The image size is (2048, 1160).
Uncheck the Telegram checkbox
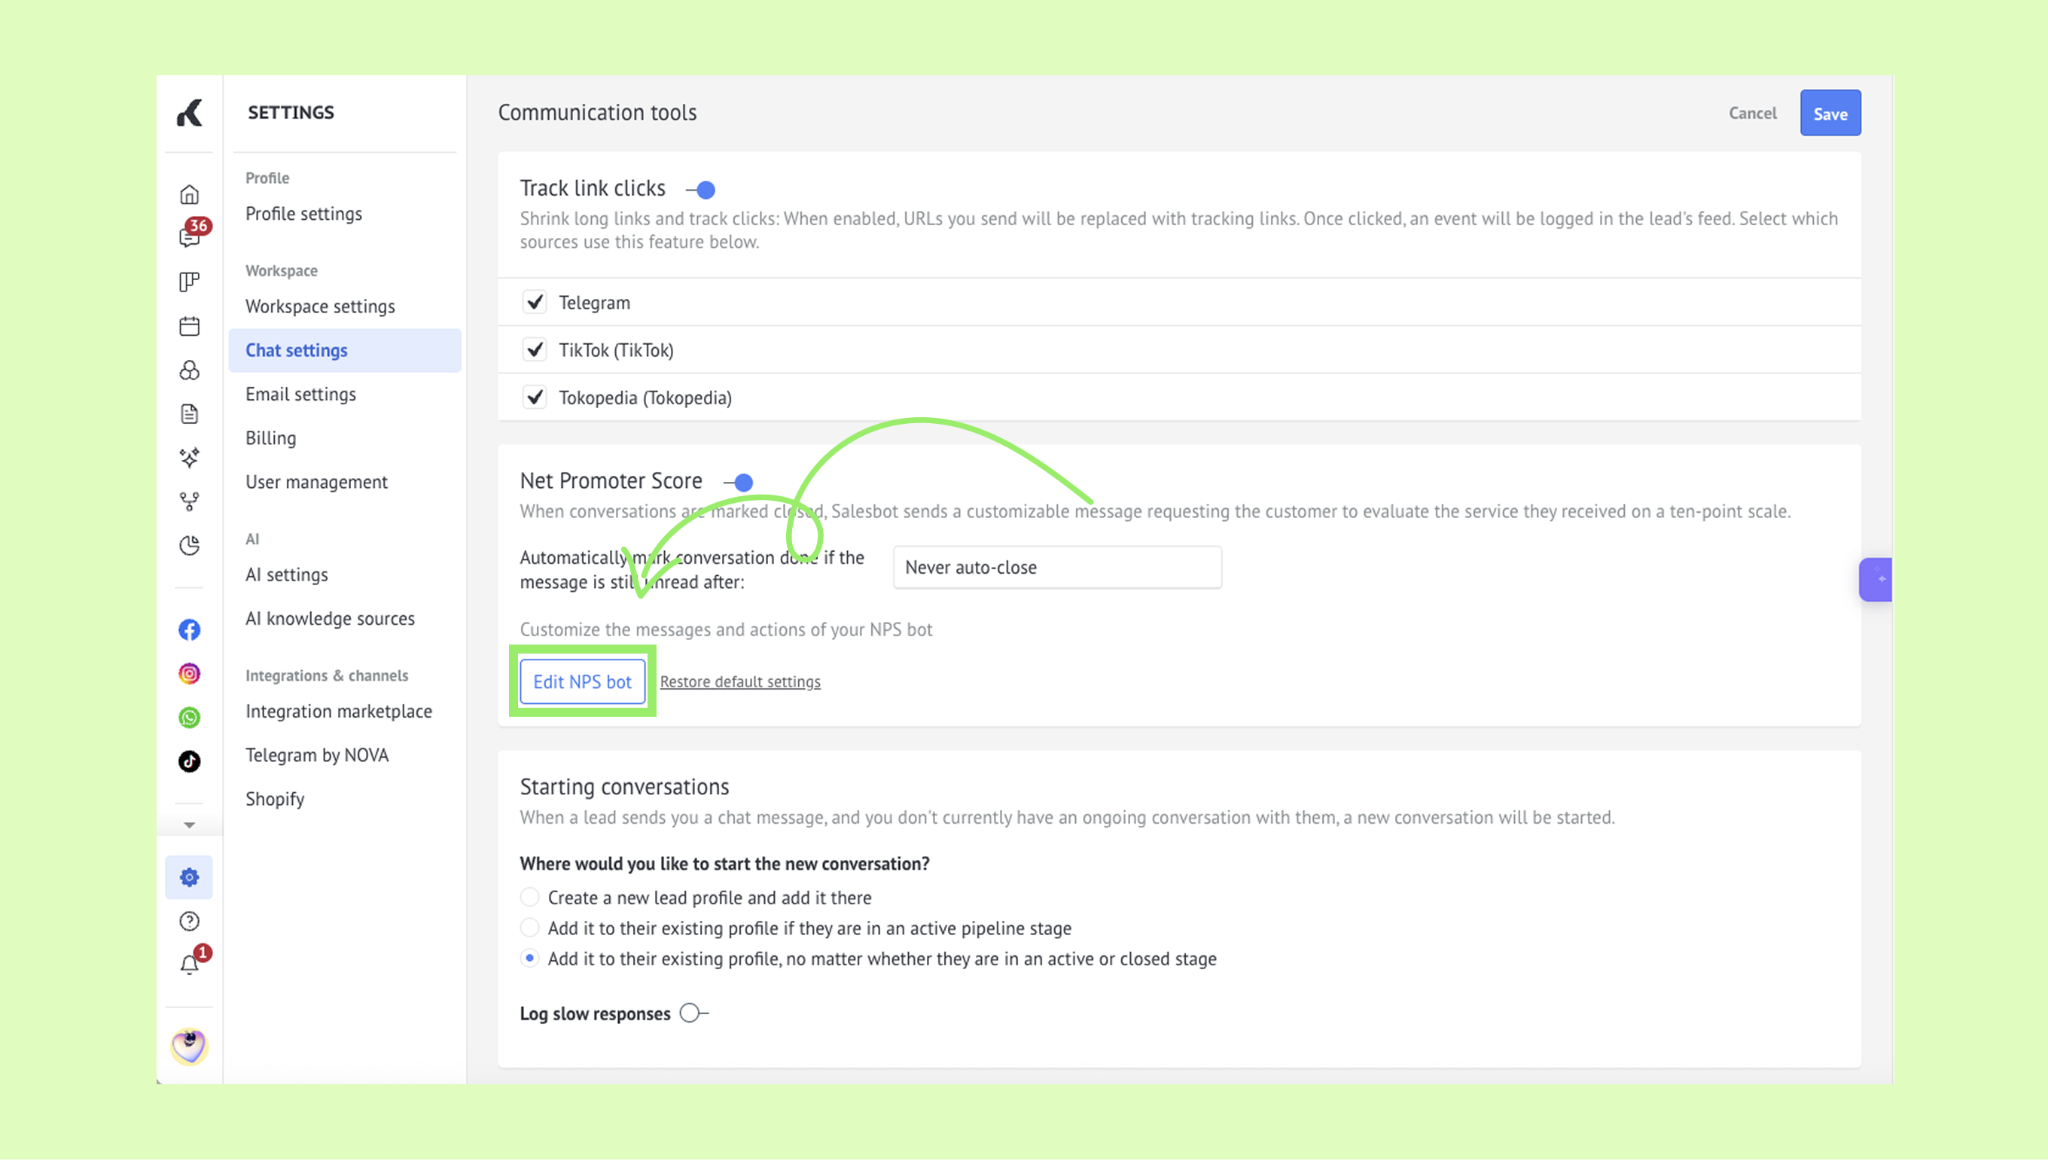[535, 302]
